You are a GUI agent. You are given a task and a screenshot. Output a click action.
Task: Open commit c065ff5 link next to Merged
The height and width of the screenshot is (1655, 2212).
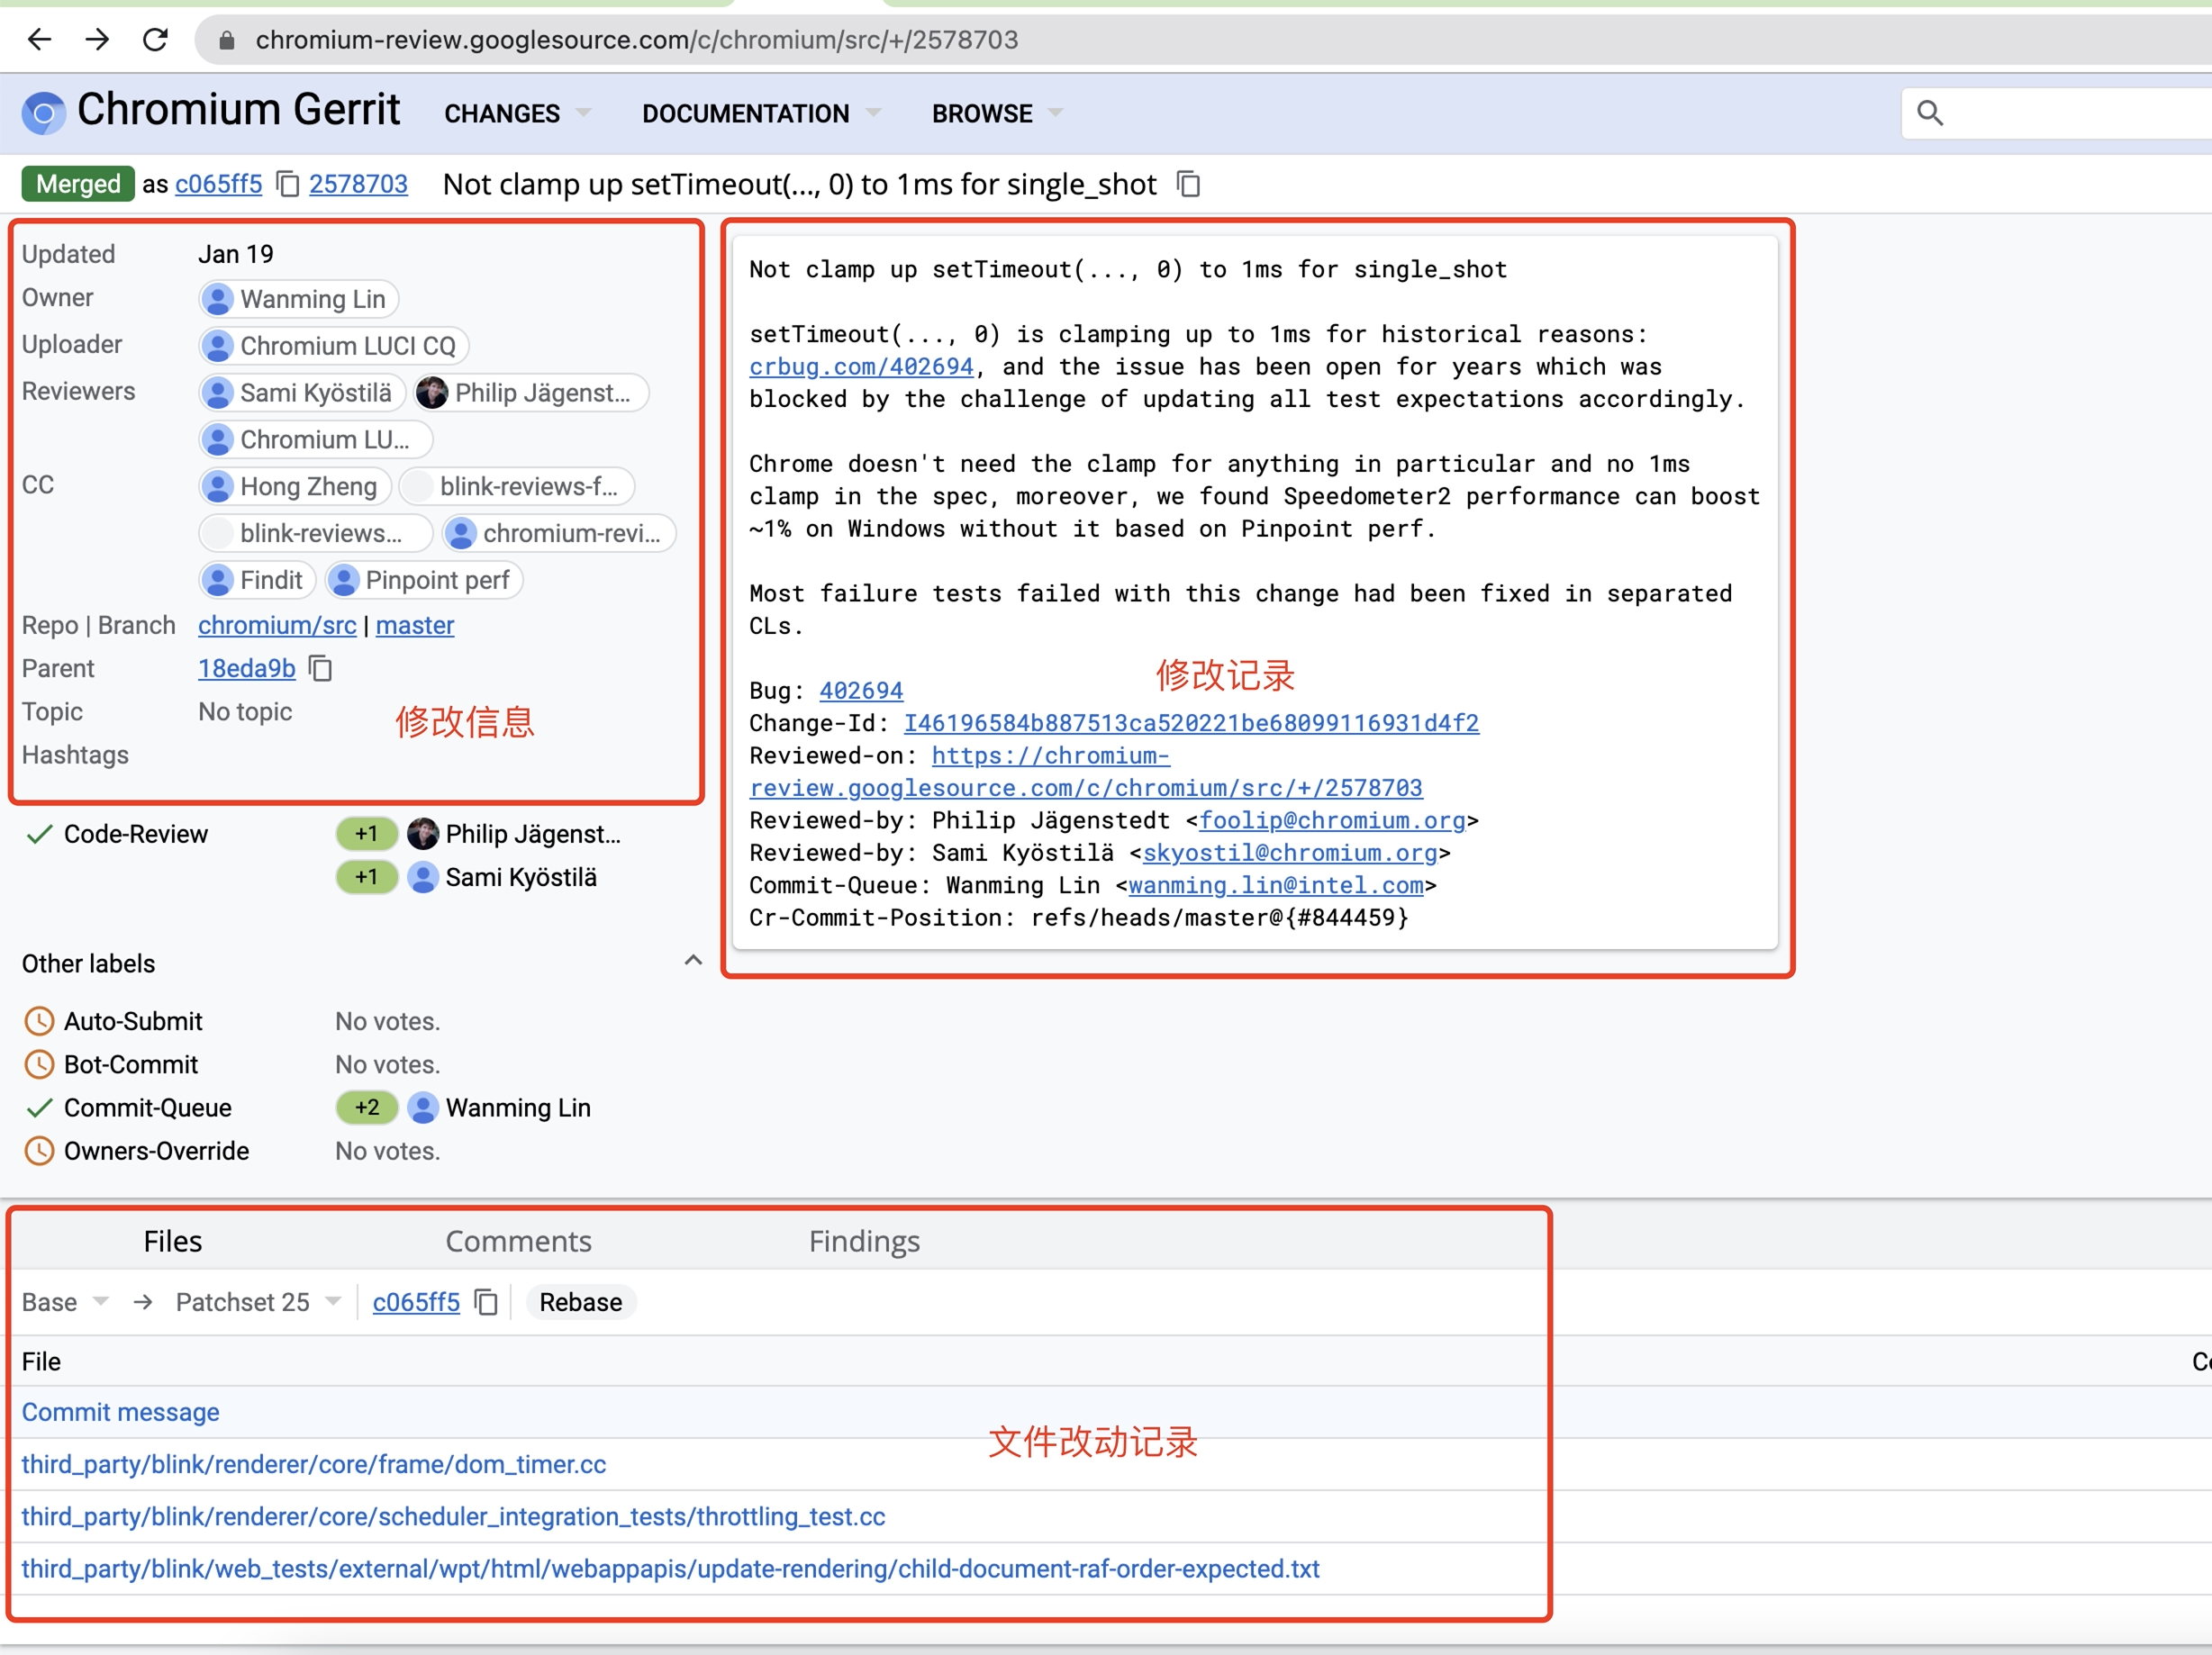[x=218, y=184]
